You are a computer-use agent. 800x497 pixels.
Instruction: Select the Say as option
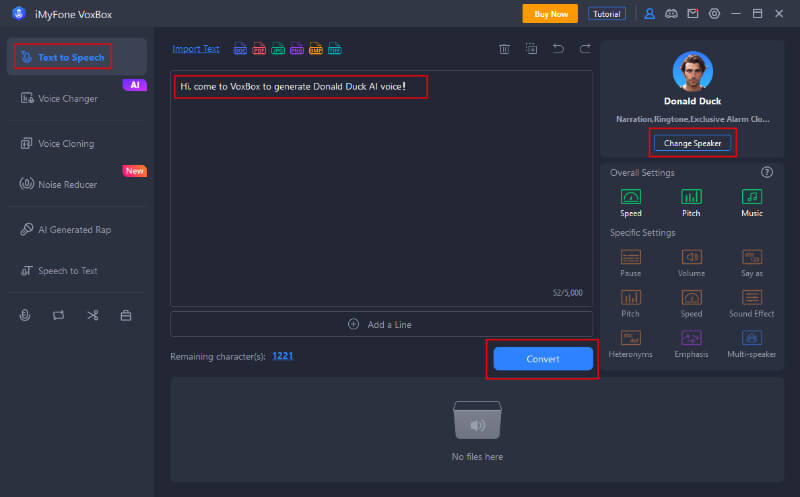coord(752,263)
